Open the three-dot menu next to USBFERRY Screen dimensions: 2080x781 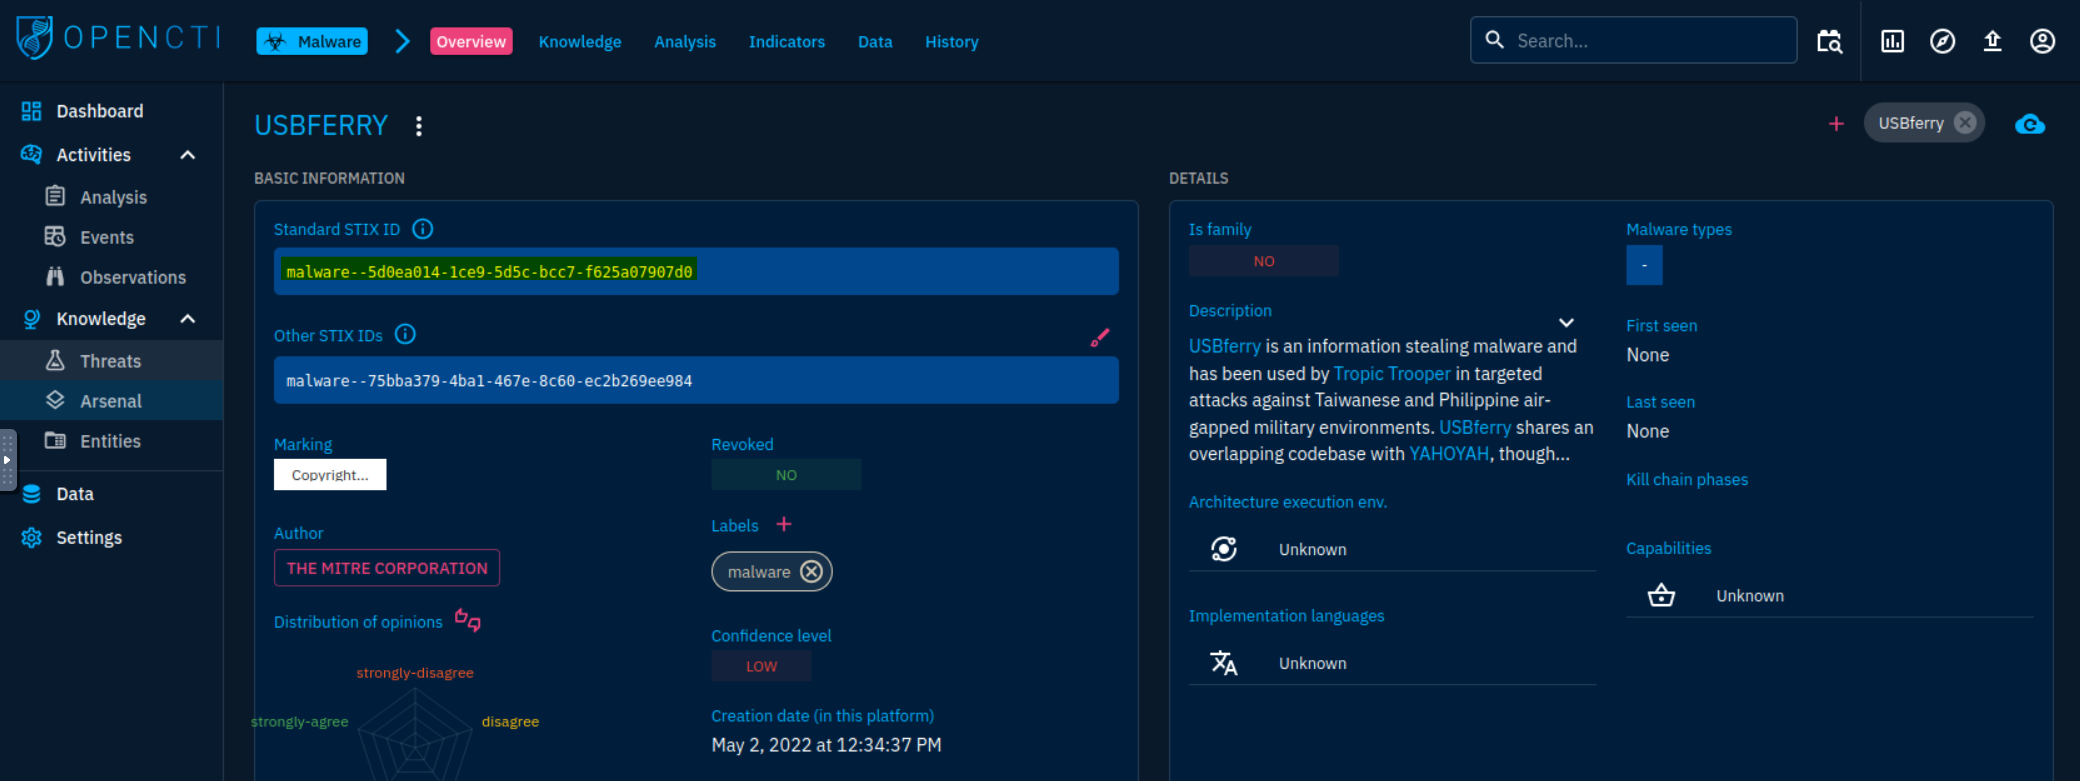click(x=419, y=126)
